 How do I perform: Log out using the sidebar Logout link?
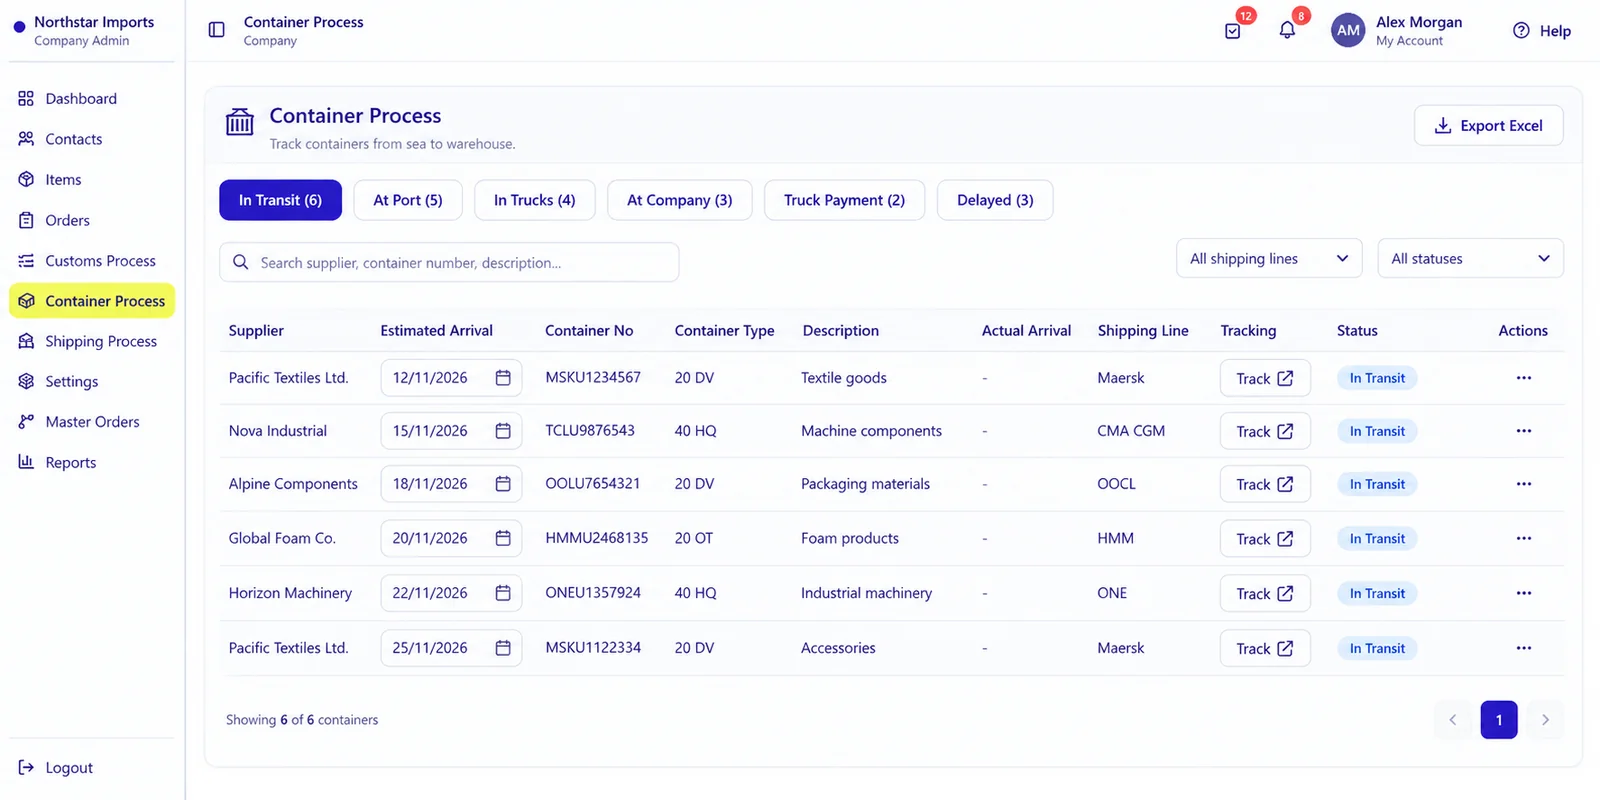56,768
